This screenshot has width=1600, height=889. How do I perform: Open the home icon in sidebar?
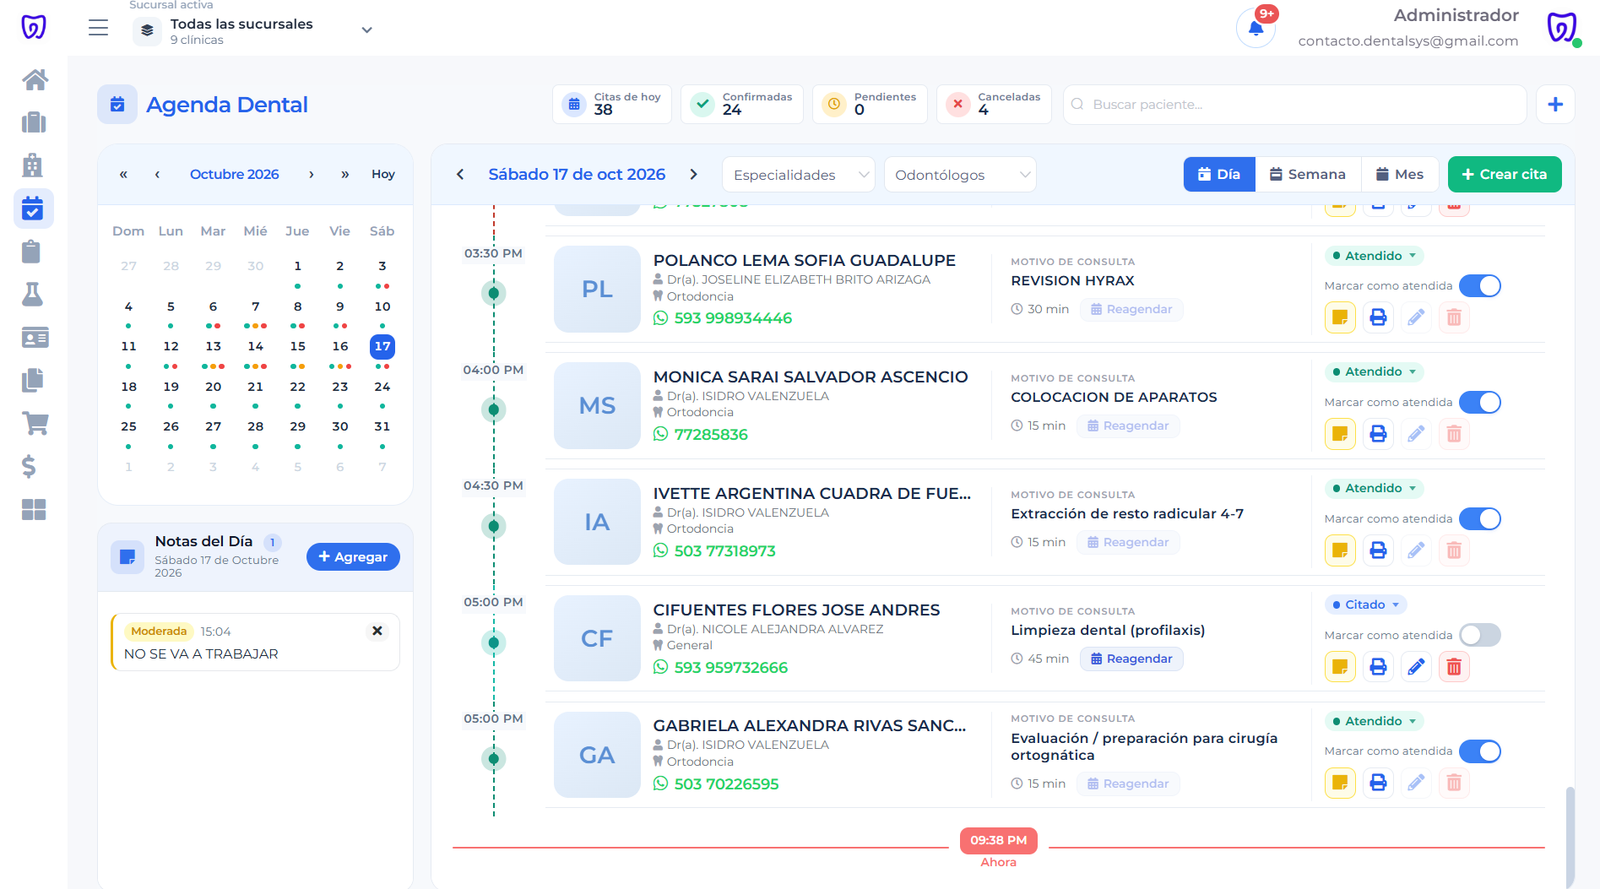(34, 80)
